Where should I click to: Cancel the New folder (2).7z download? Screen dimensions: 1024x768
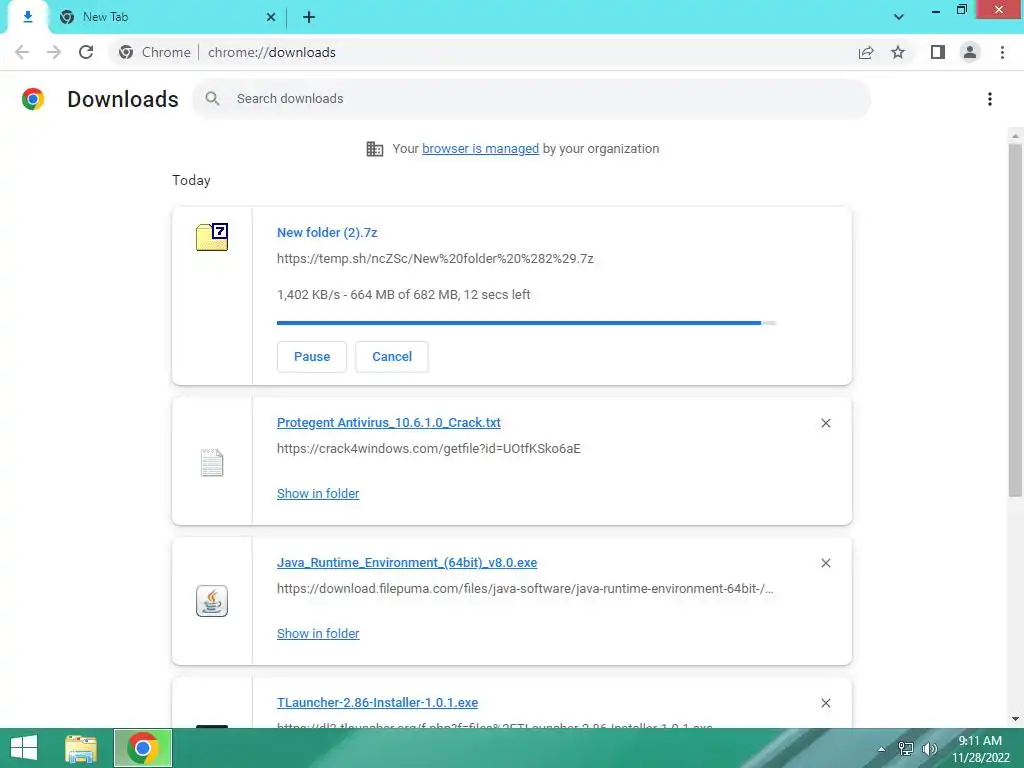click(392, 357)
